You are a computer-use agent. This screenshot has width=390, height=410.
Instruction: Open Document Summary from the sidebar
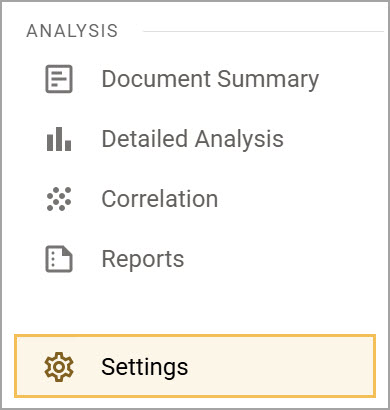click(x=195, y=79)
